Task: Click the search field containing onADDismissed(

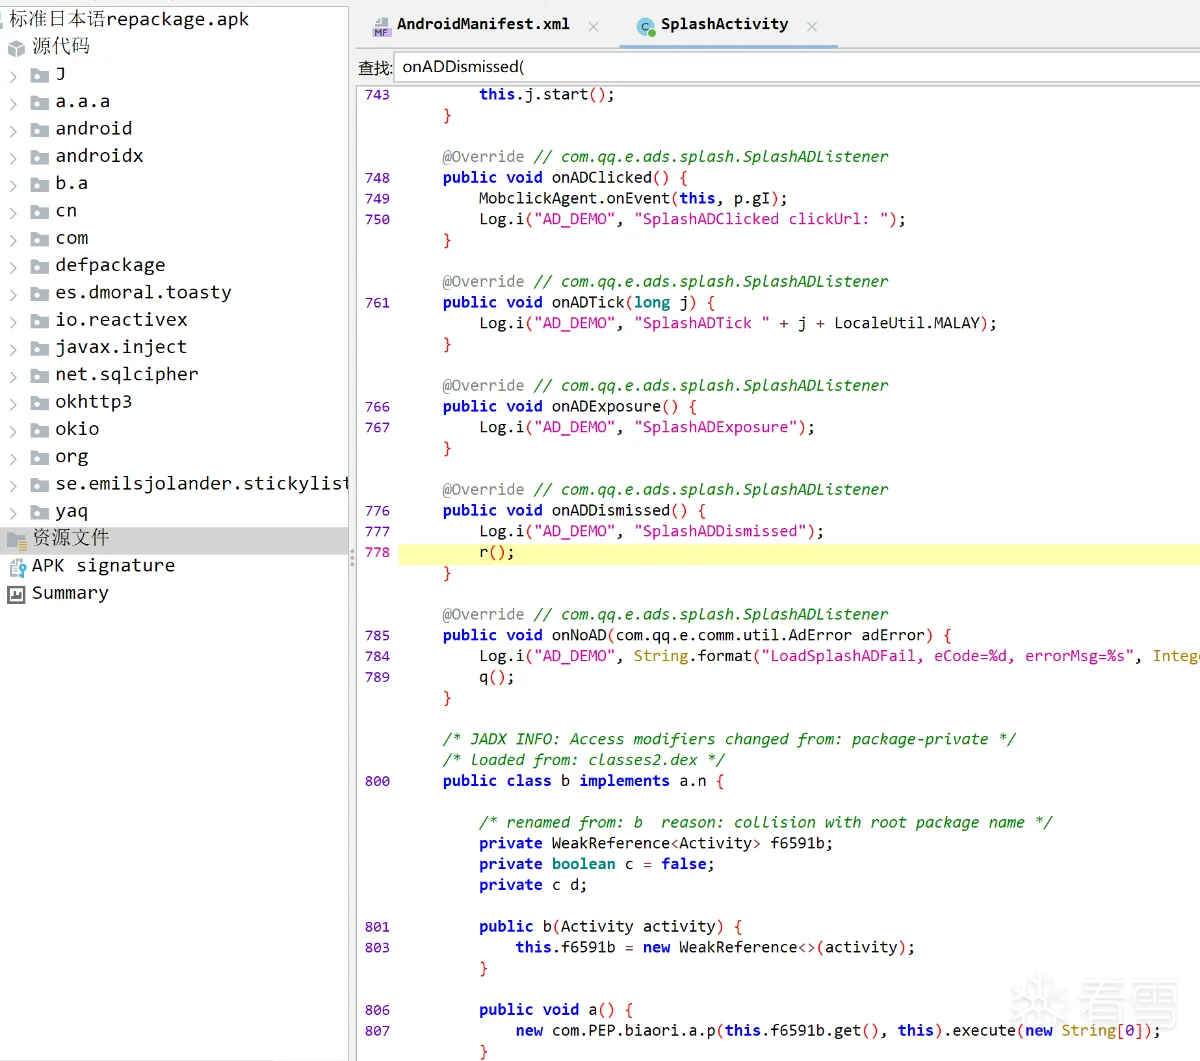Action: 797,67
